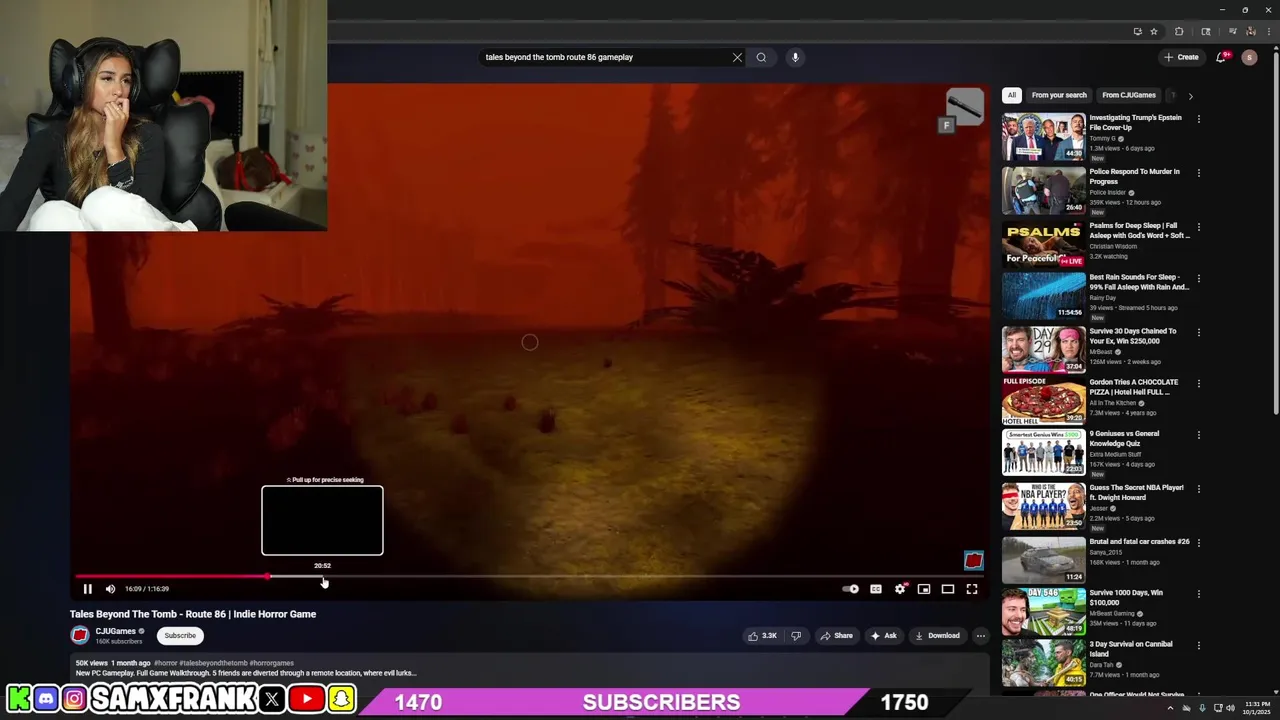Open the YouTube account avatar menu
The image size is (1280, 720).
(x=1249, y=57)
